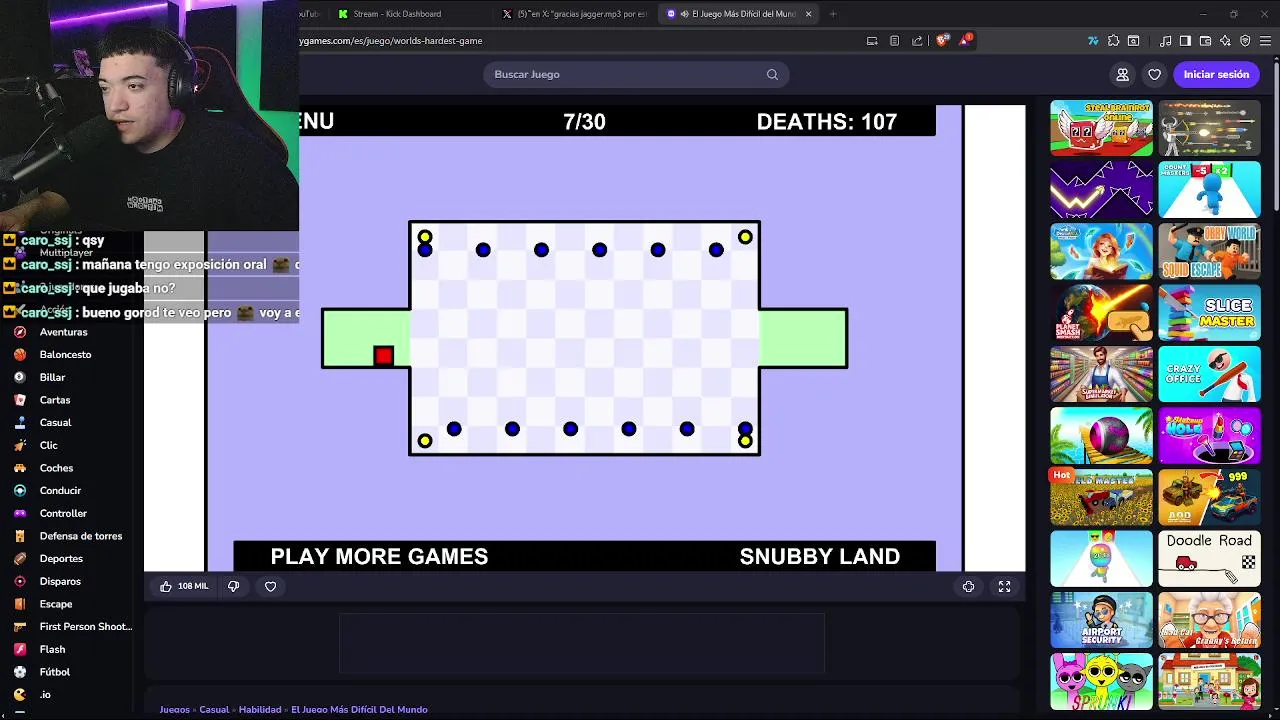Click the search magnifier in Buscar Juego

coord(772,74)
